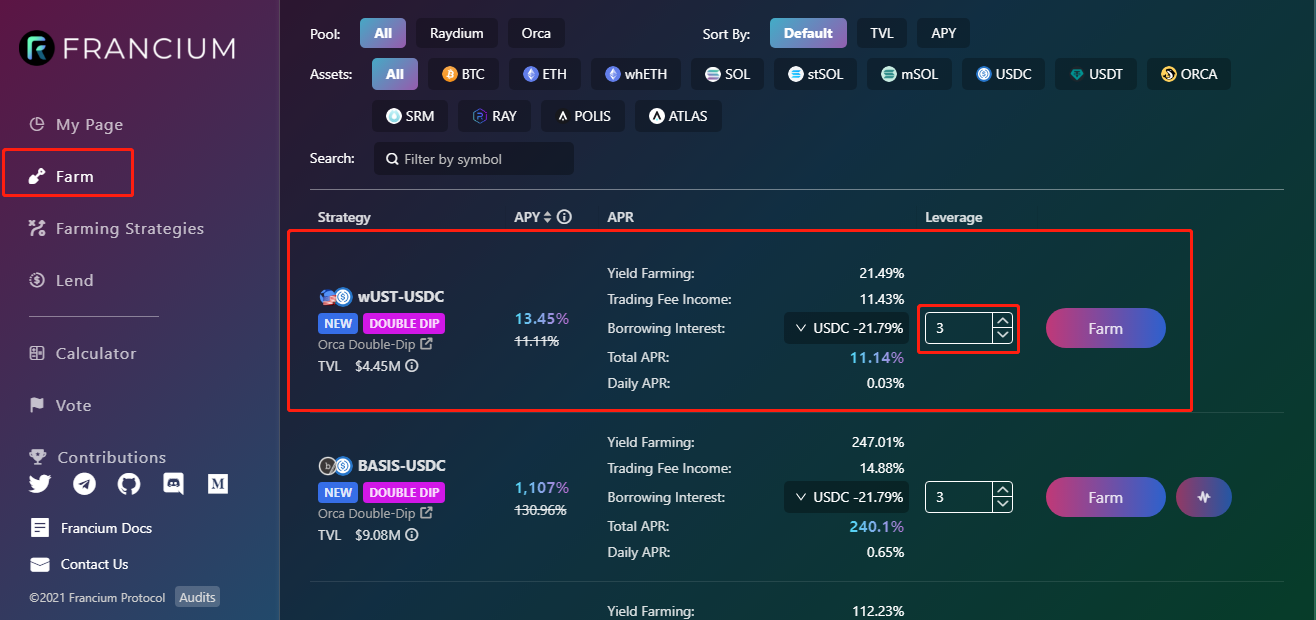Screen dimensions: 1316x620
Task: Open the Farm section in sidebar
Action: tap(62, 177)
